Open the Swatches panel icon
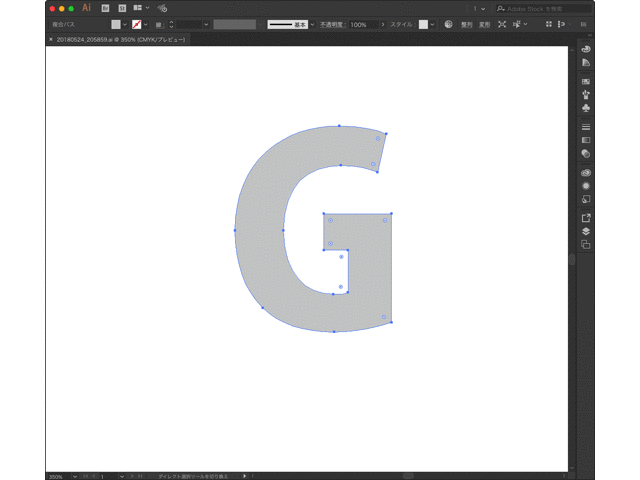This screenshot has height=480, width=640. (x=586, y=82)
